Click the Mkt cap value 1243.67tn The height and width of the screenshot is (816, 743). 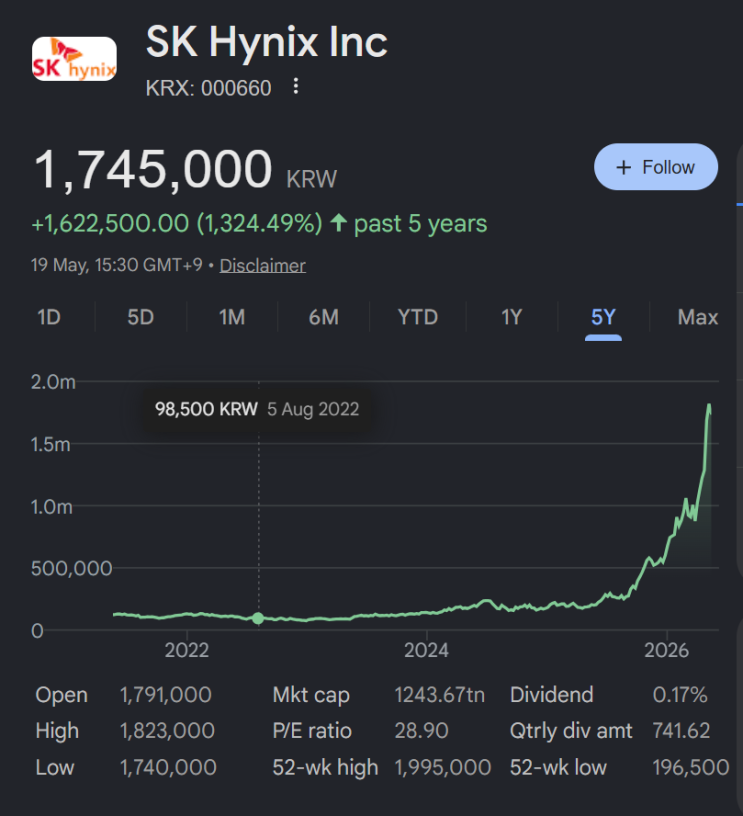click(440, 695)
